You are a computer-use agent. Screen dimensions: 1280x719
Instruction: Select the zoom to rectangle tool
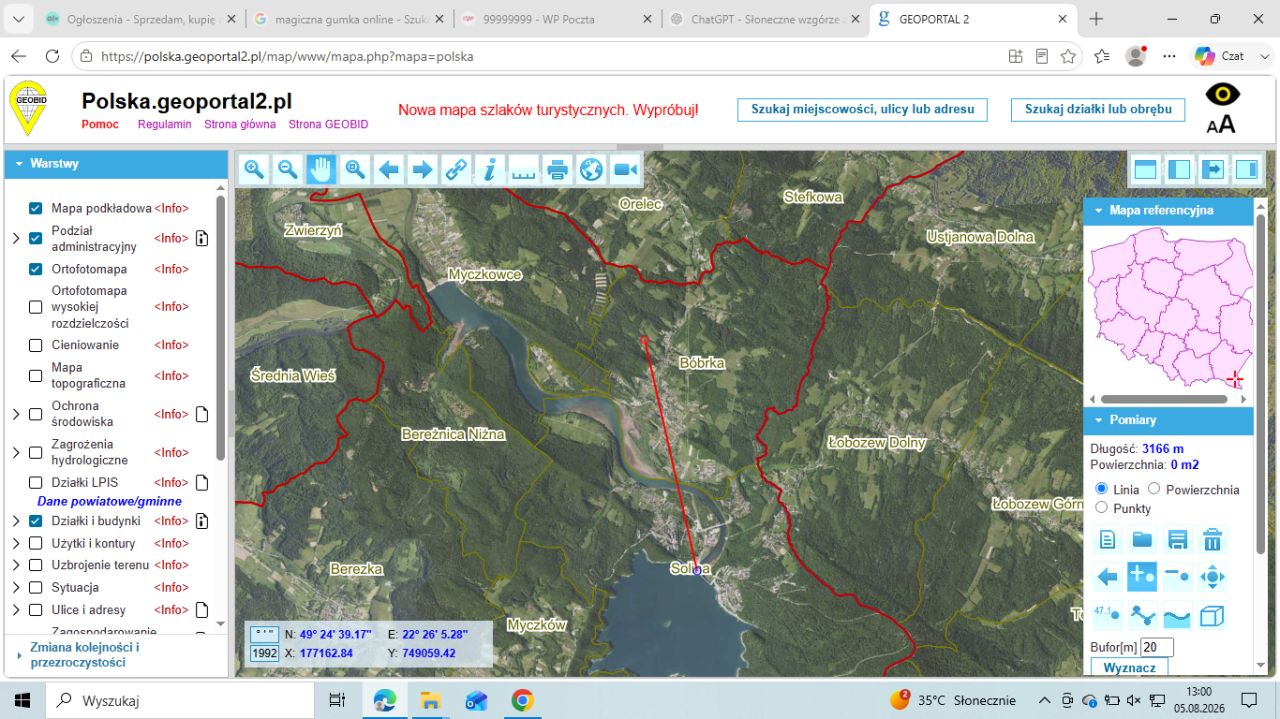click(355, 170)
